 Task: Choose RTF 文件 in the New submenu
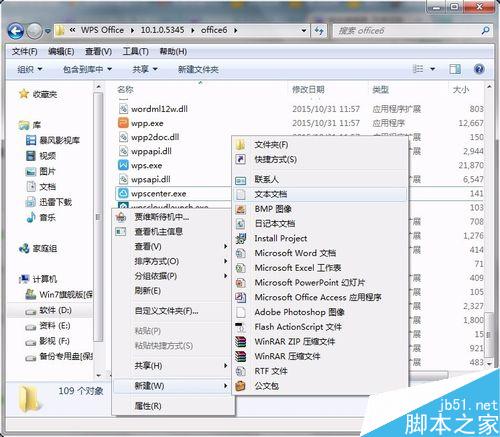[319, 371]
